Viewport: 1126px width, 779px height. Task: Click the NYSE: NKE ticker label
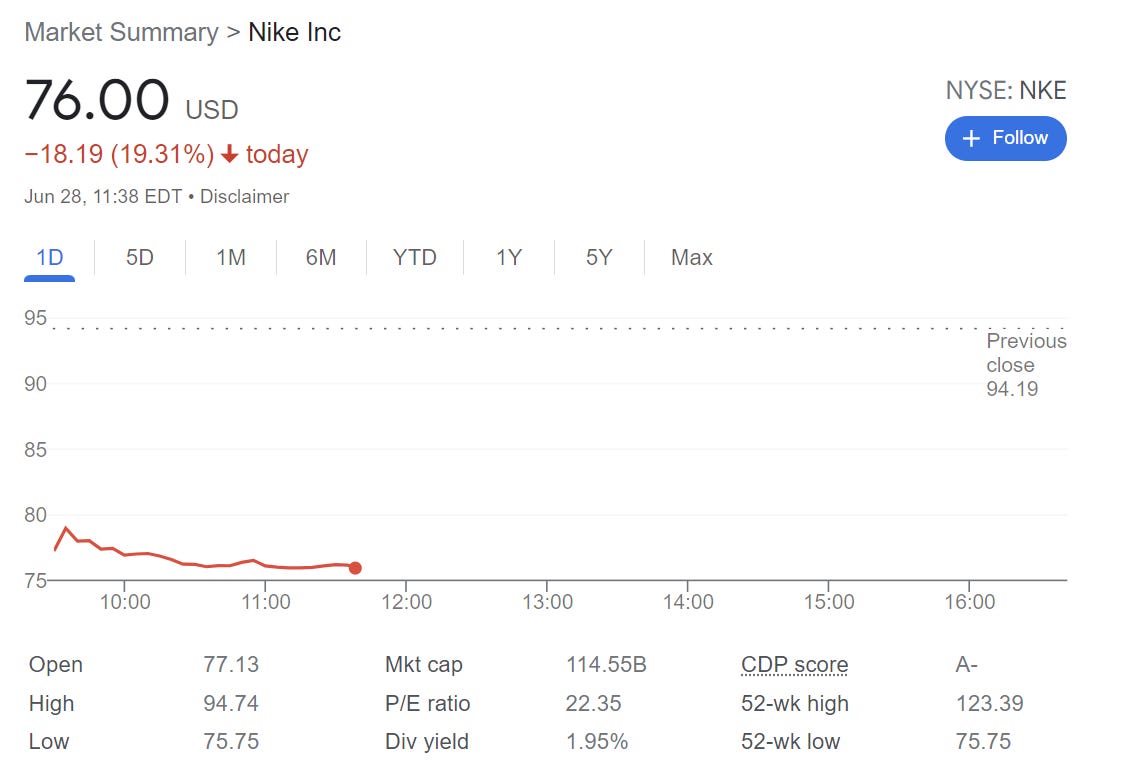click(x=1005, y=91)
